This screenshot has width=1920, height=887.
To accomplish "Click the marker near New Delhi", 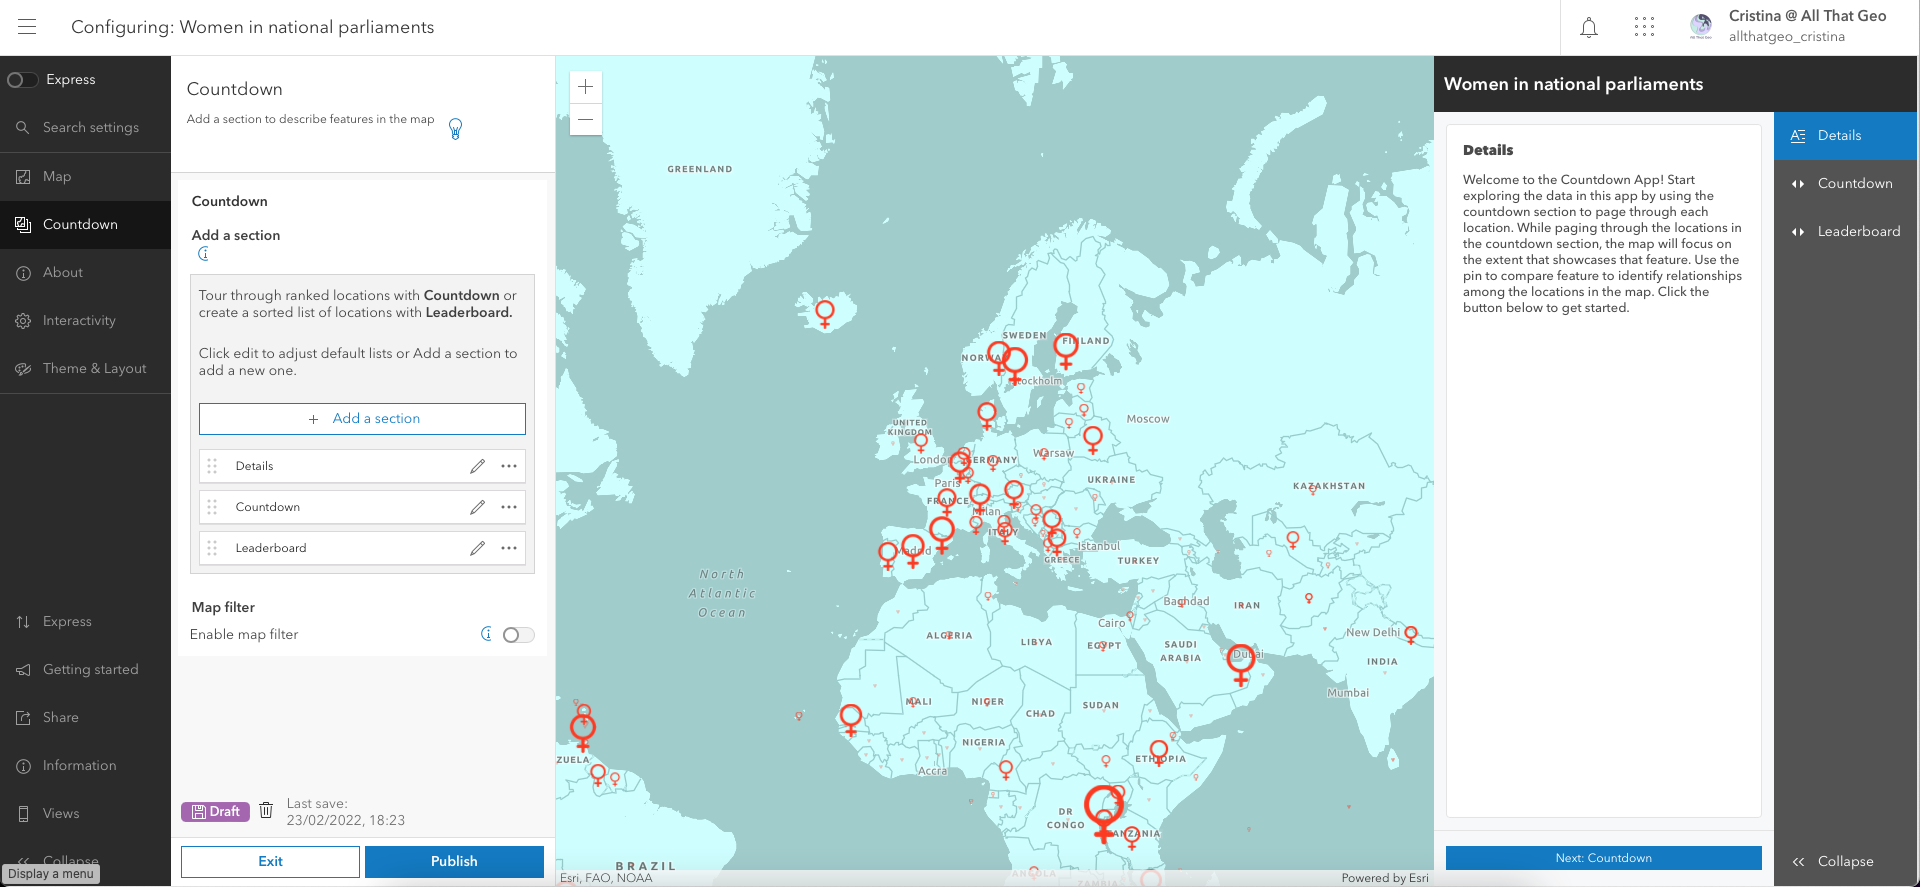I will 1411,635.
